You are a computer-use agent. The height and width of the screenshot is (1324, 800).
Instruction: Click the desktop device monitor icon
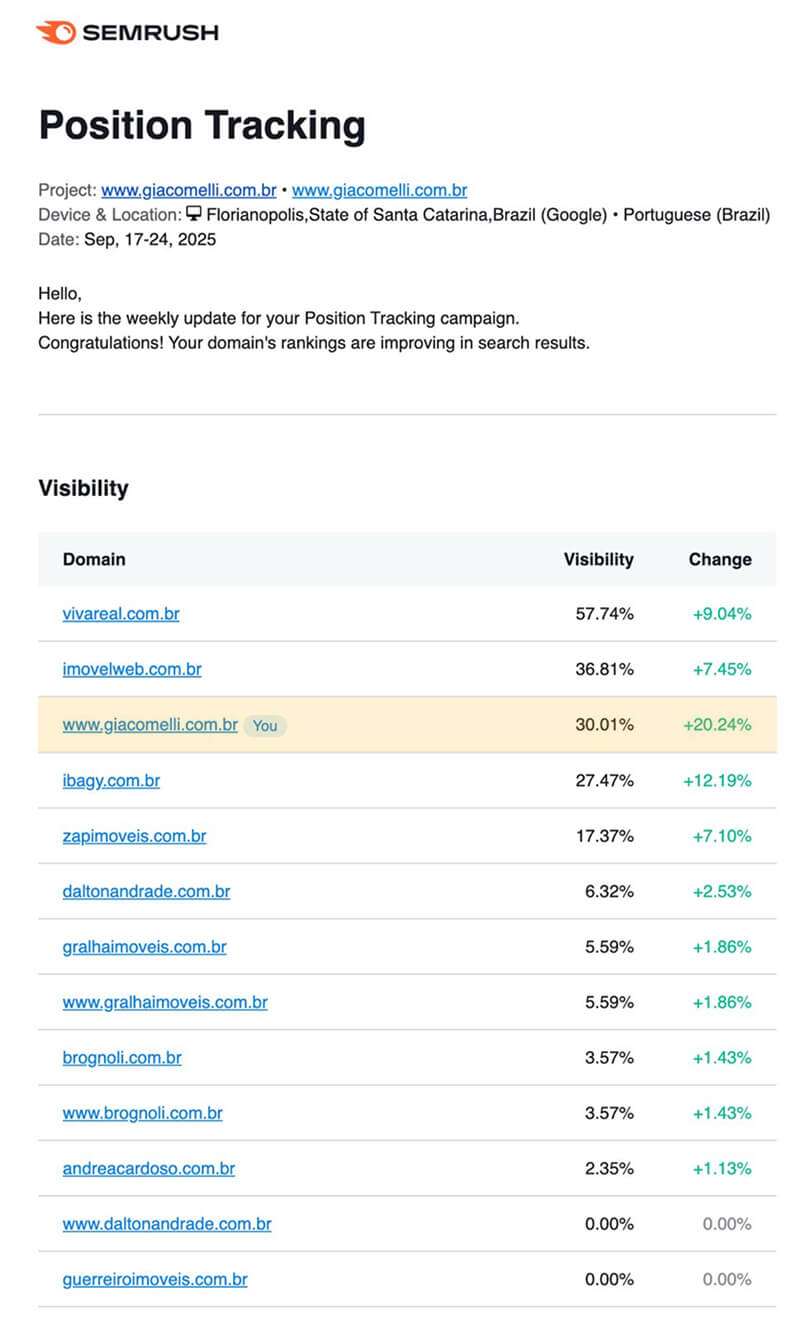pyautogui.click(x=194, y=214)
